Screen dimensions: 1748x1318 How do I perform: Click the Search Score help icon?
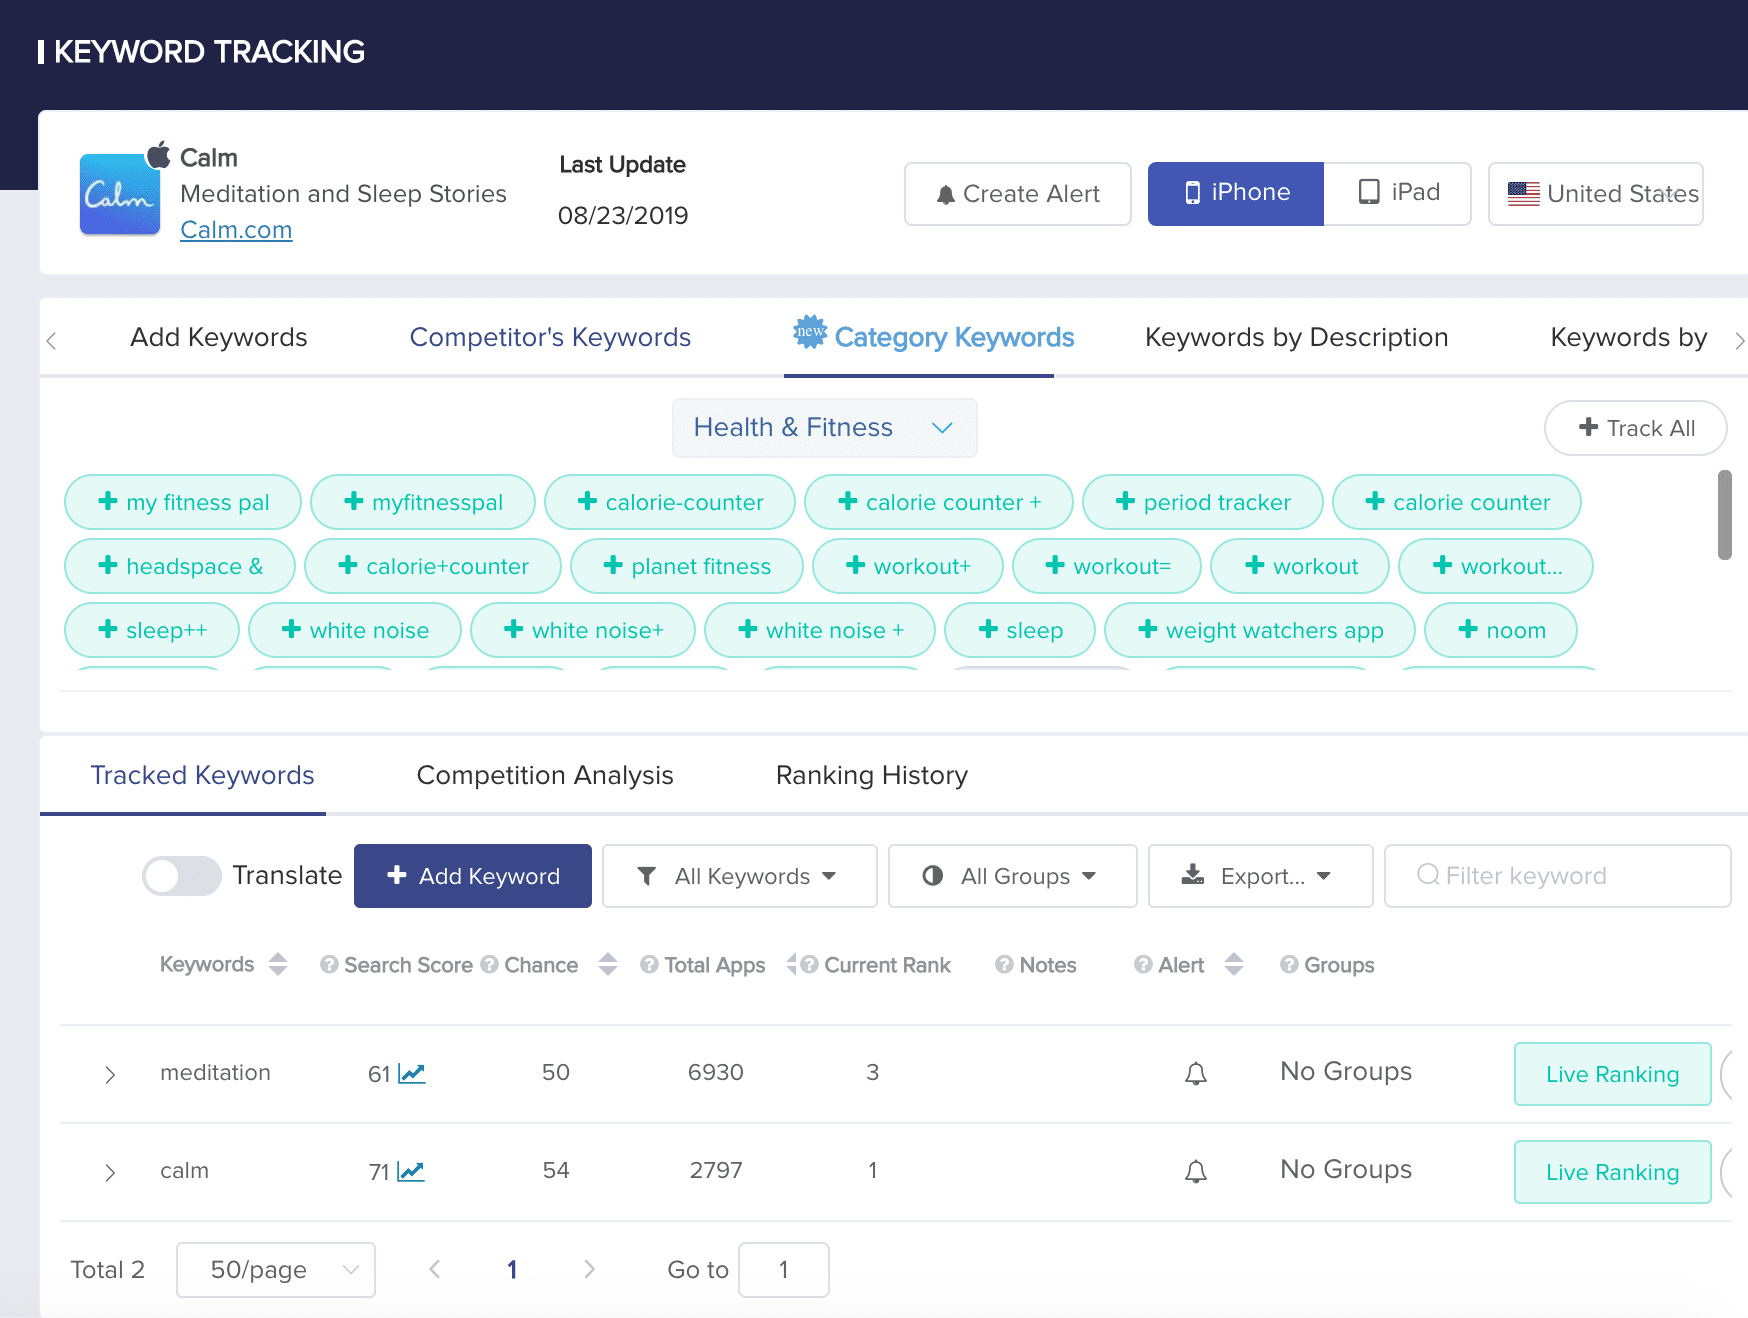[329, 965]
